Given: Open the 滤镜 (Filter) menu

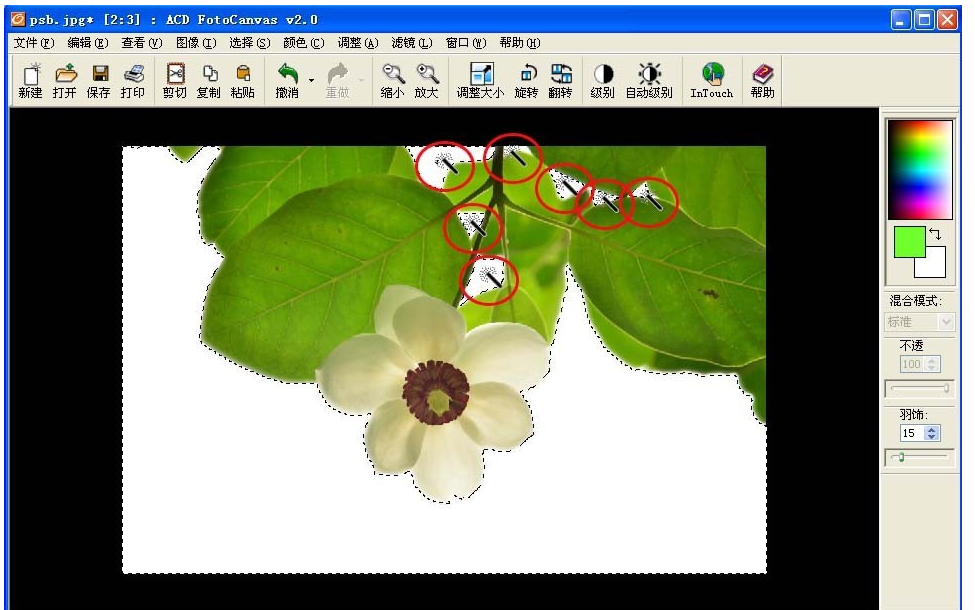Looking at the screenshot, I should tap(411, 43).
